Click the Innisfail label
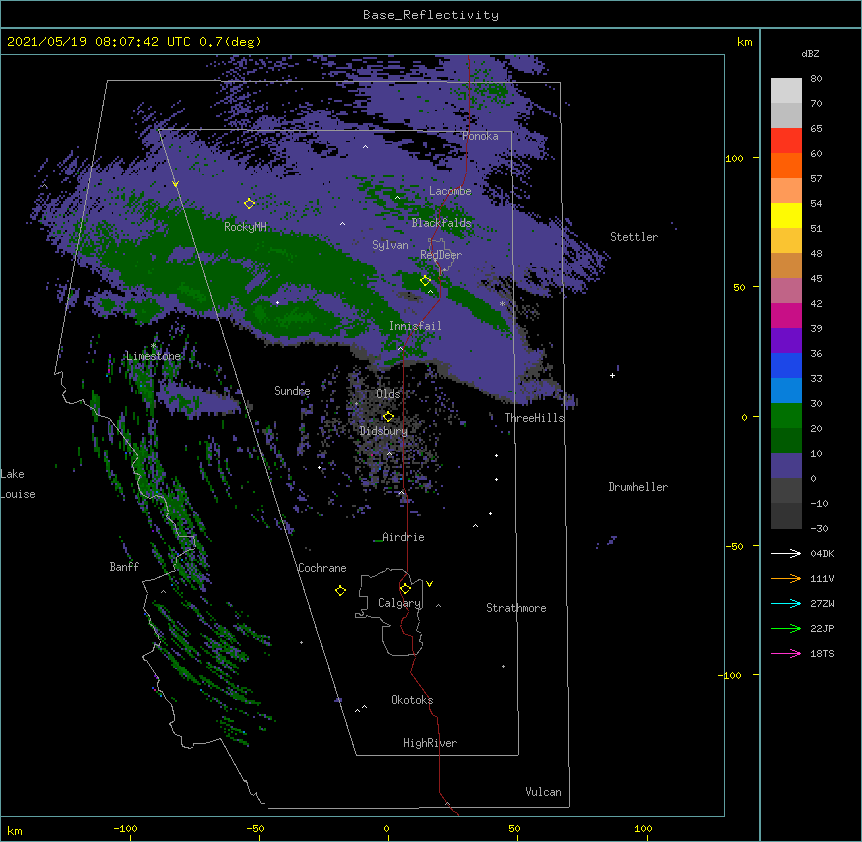The height and width of the screenshot is (842, 862). click(x=415, y=326)
